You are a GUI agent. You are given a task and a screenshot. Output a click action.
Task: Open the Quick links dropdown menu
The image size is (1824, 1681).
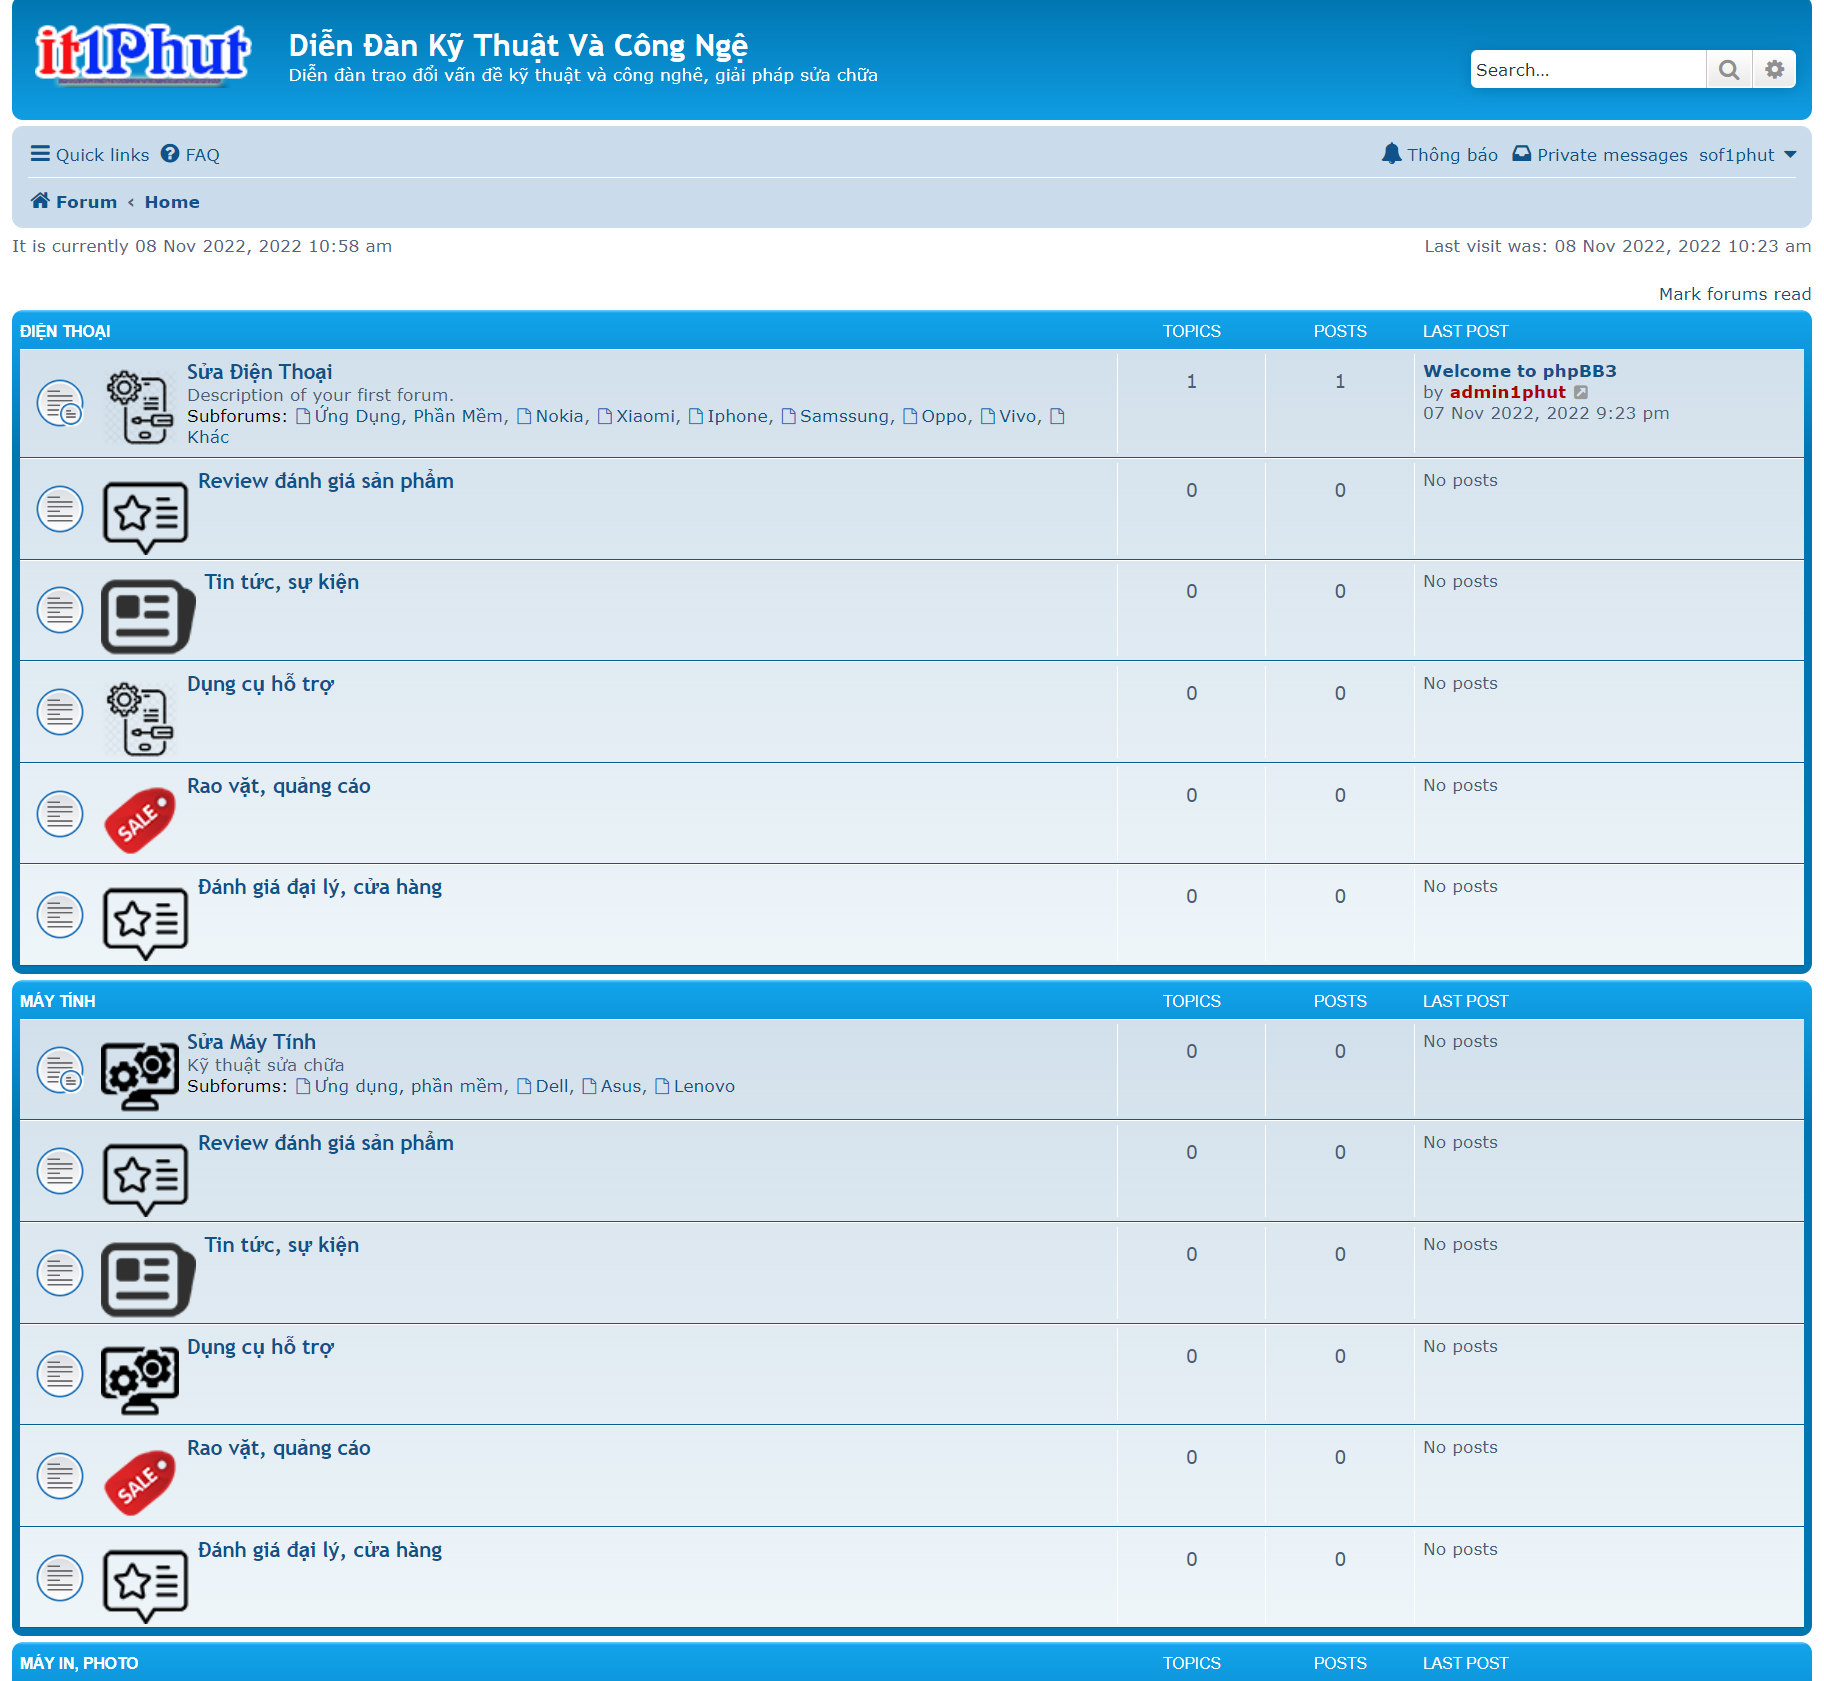(90, 155)
